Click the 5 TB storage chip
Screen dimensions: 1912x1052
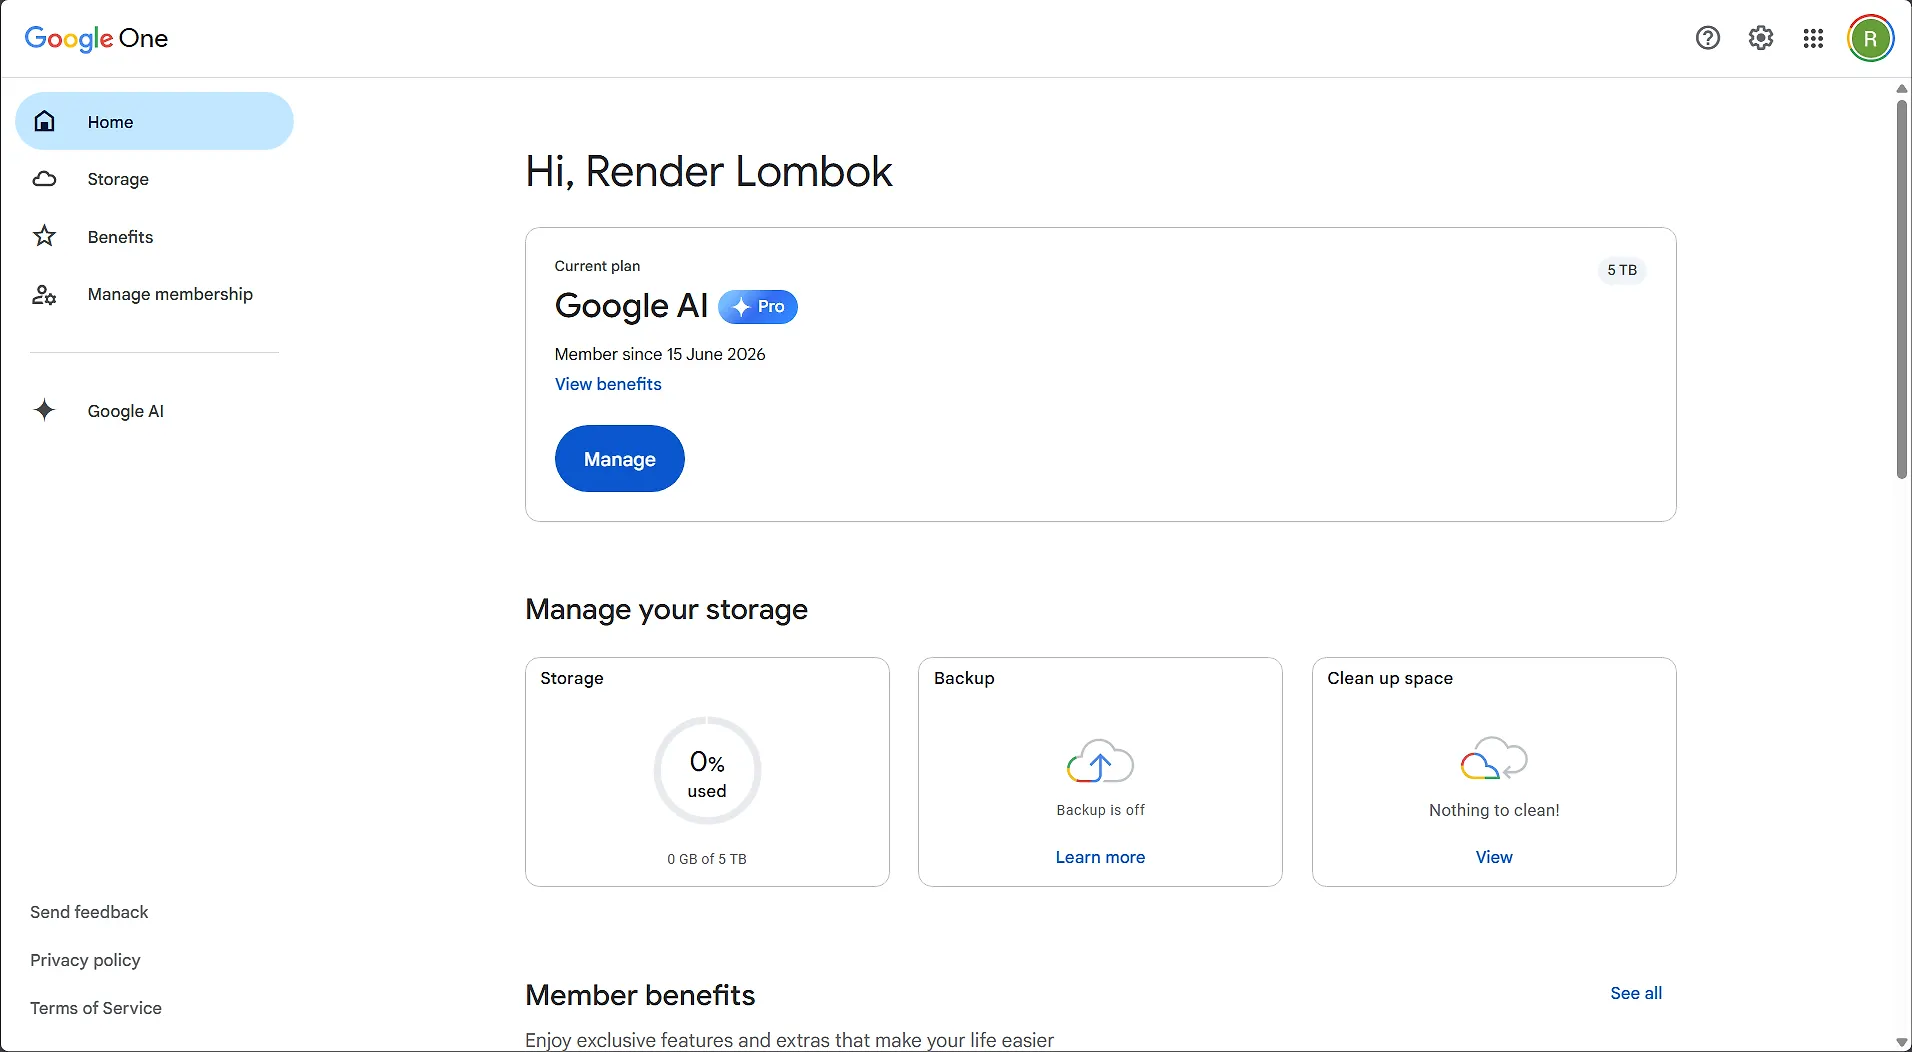[x=1622, y=270]
